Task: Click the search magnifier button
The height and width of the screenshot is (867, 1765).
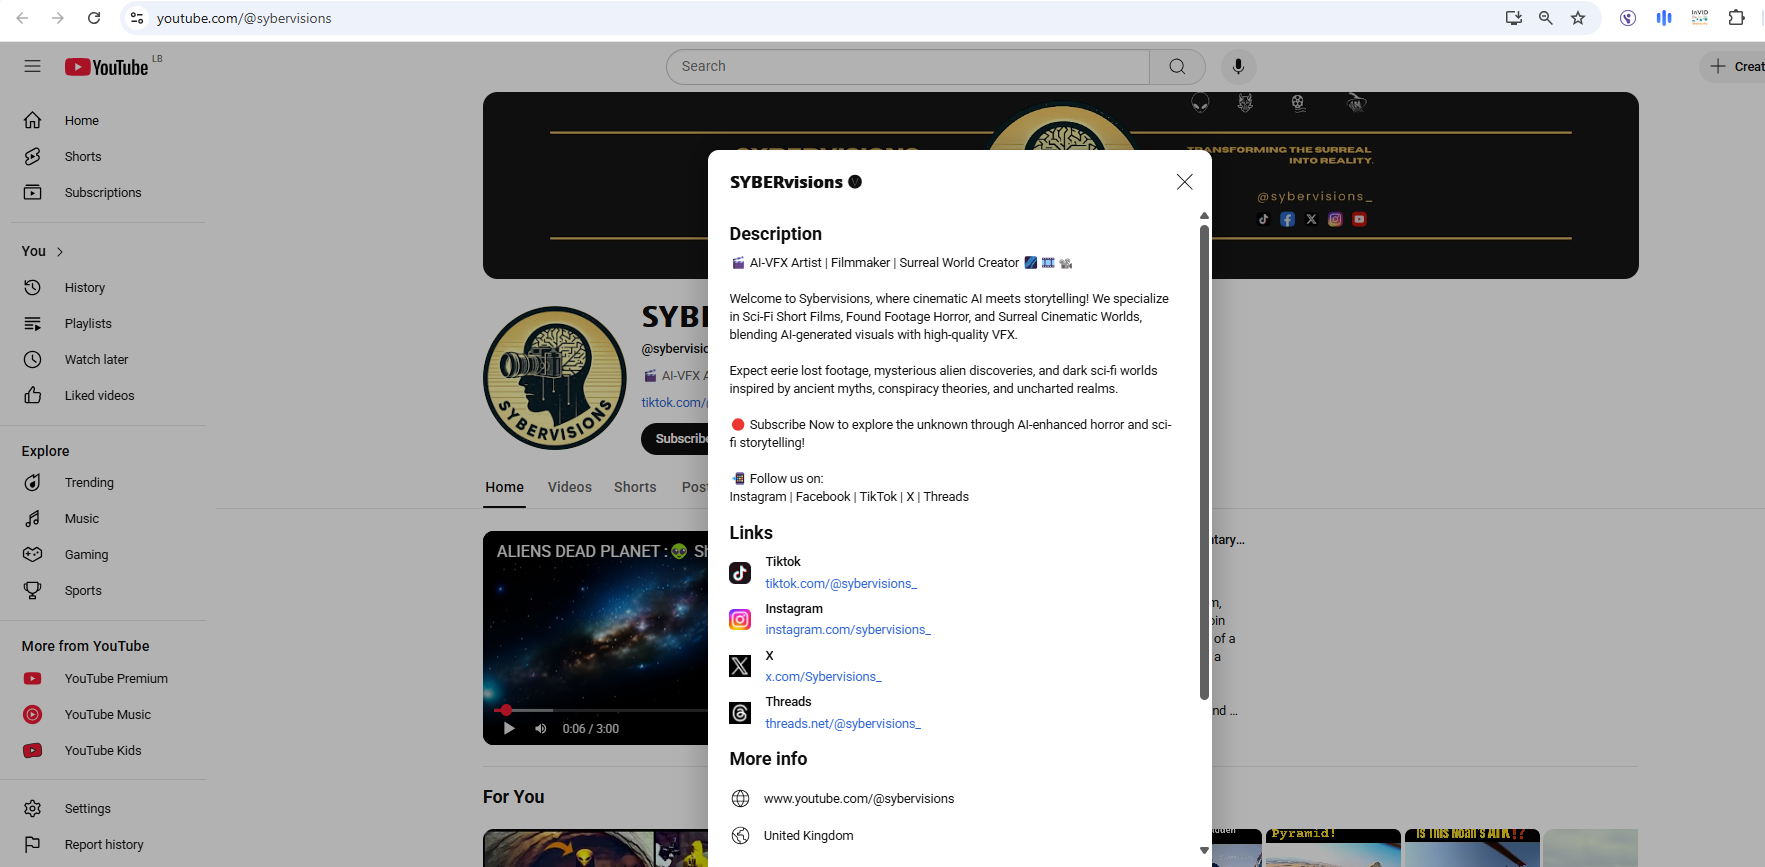Action: [x=1177, y=66]
